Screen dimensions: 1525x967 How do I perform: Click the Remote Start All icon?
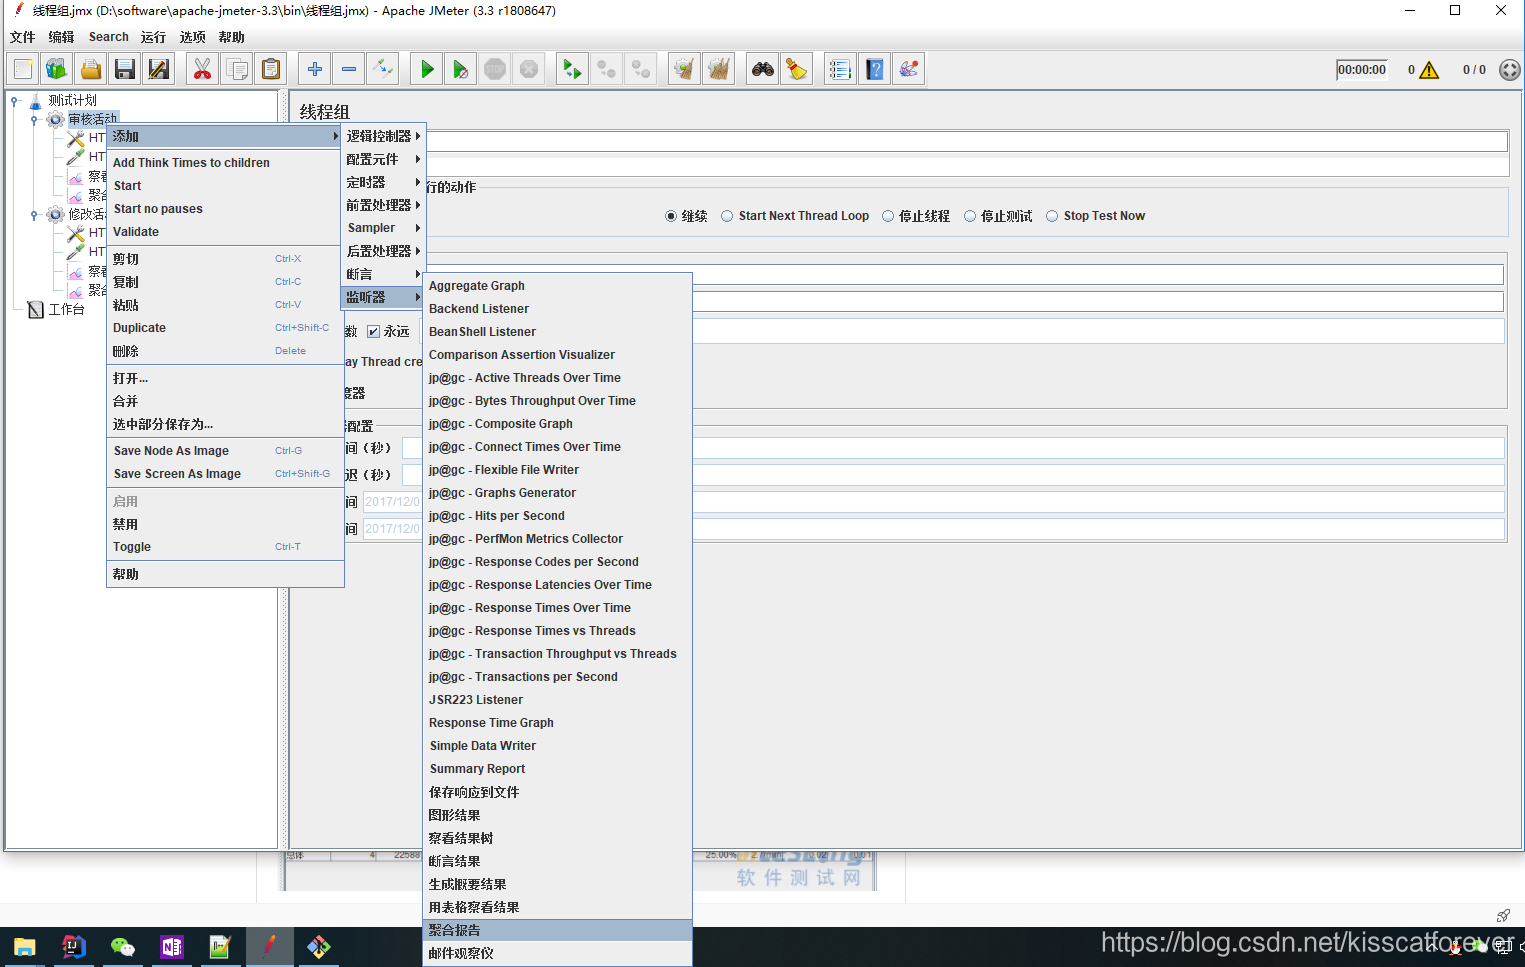(x=571, y=69)
